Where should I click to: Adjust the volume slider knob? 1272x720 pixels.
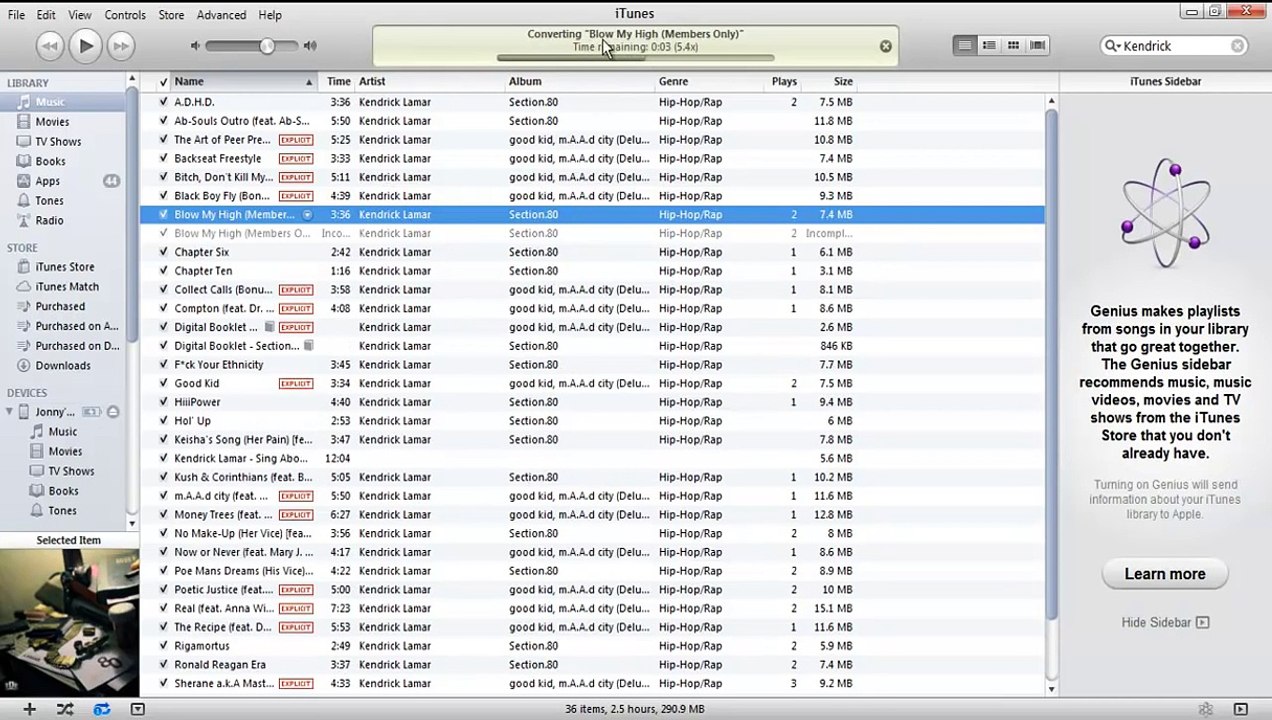pyautogui.click(x=267, y=46)
